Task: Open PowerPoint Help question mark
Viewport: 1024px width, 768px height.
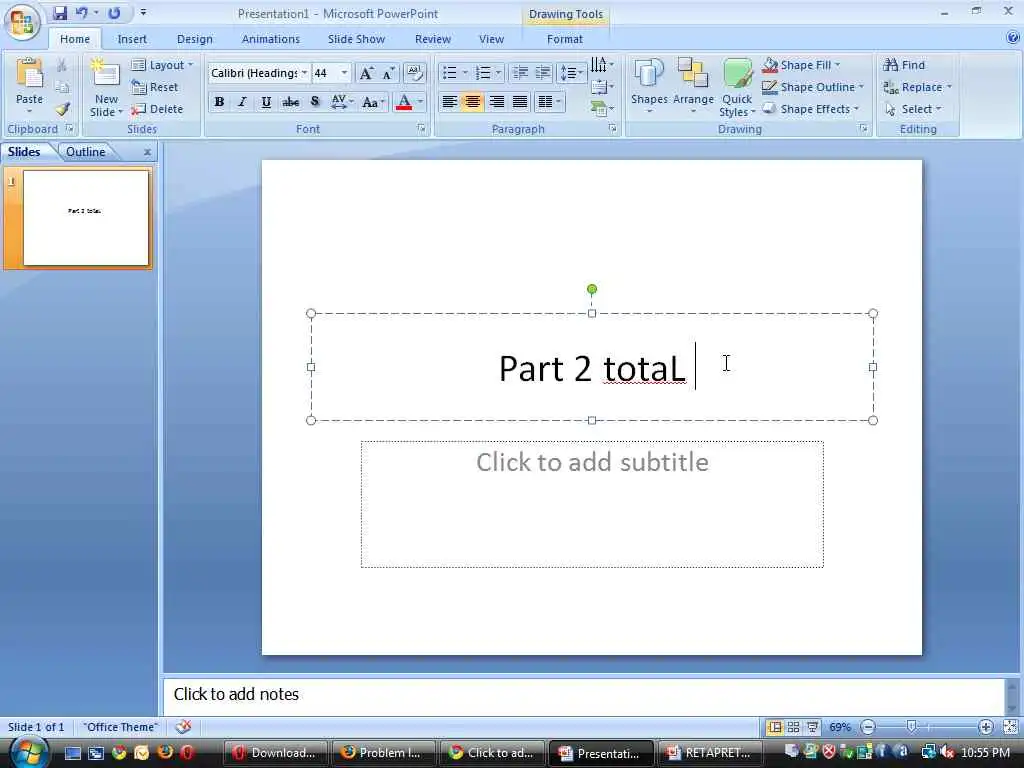Action: (x=1014, y=38)
